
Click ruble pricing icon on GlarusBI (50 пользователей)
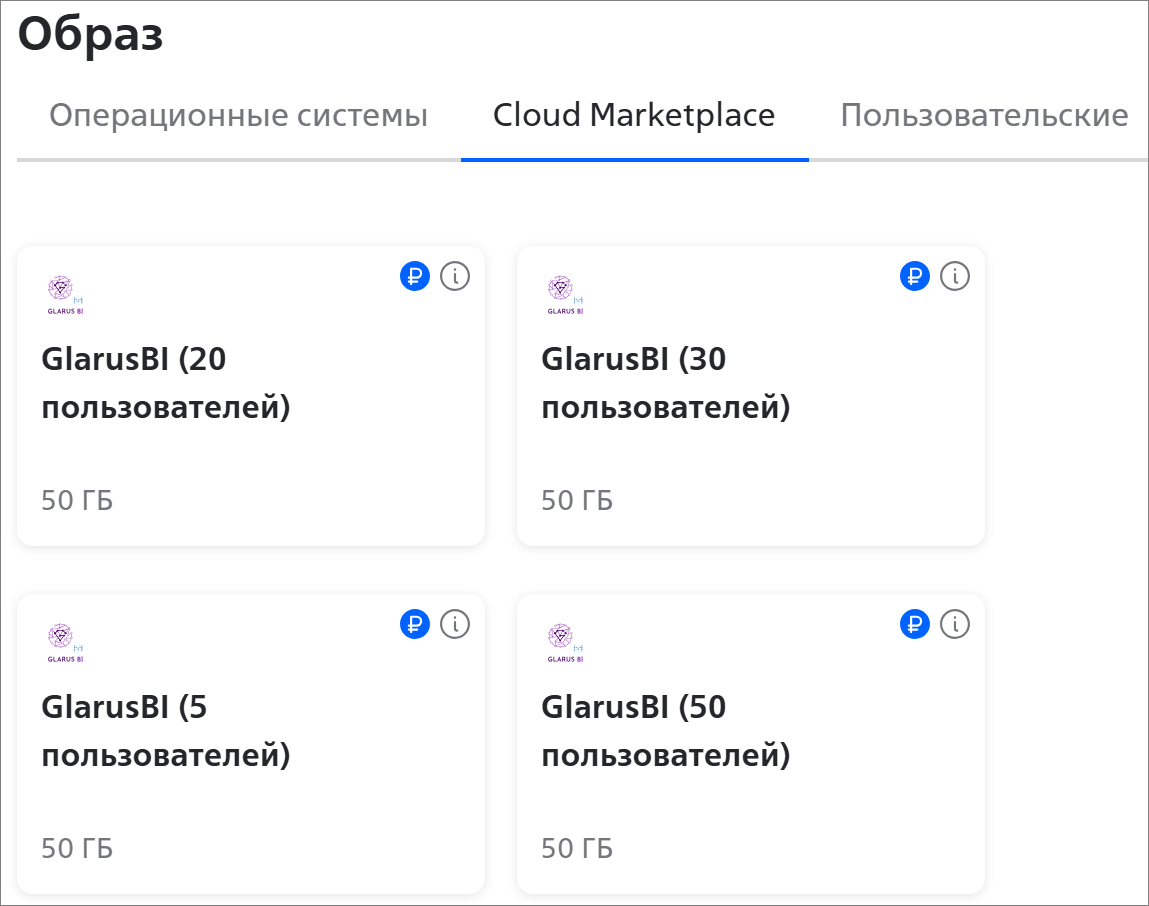tap(915, 625)
